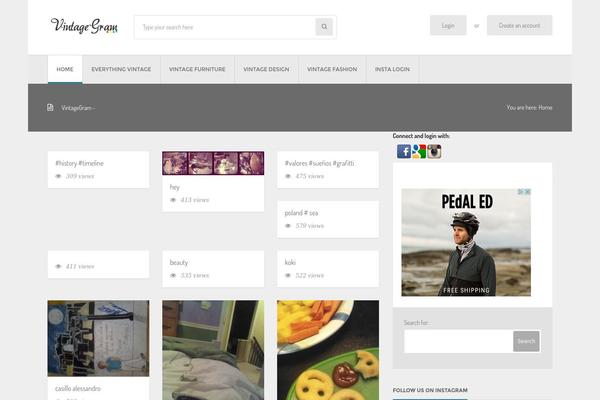600x400 pixels.
Task: Click the eye icon next to 309 views
Action: click(58, 176)
